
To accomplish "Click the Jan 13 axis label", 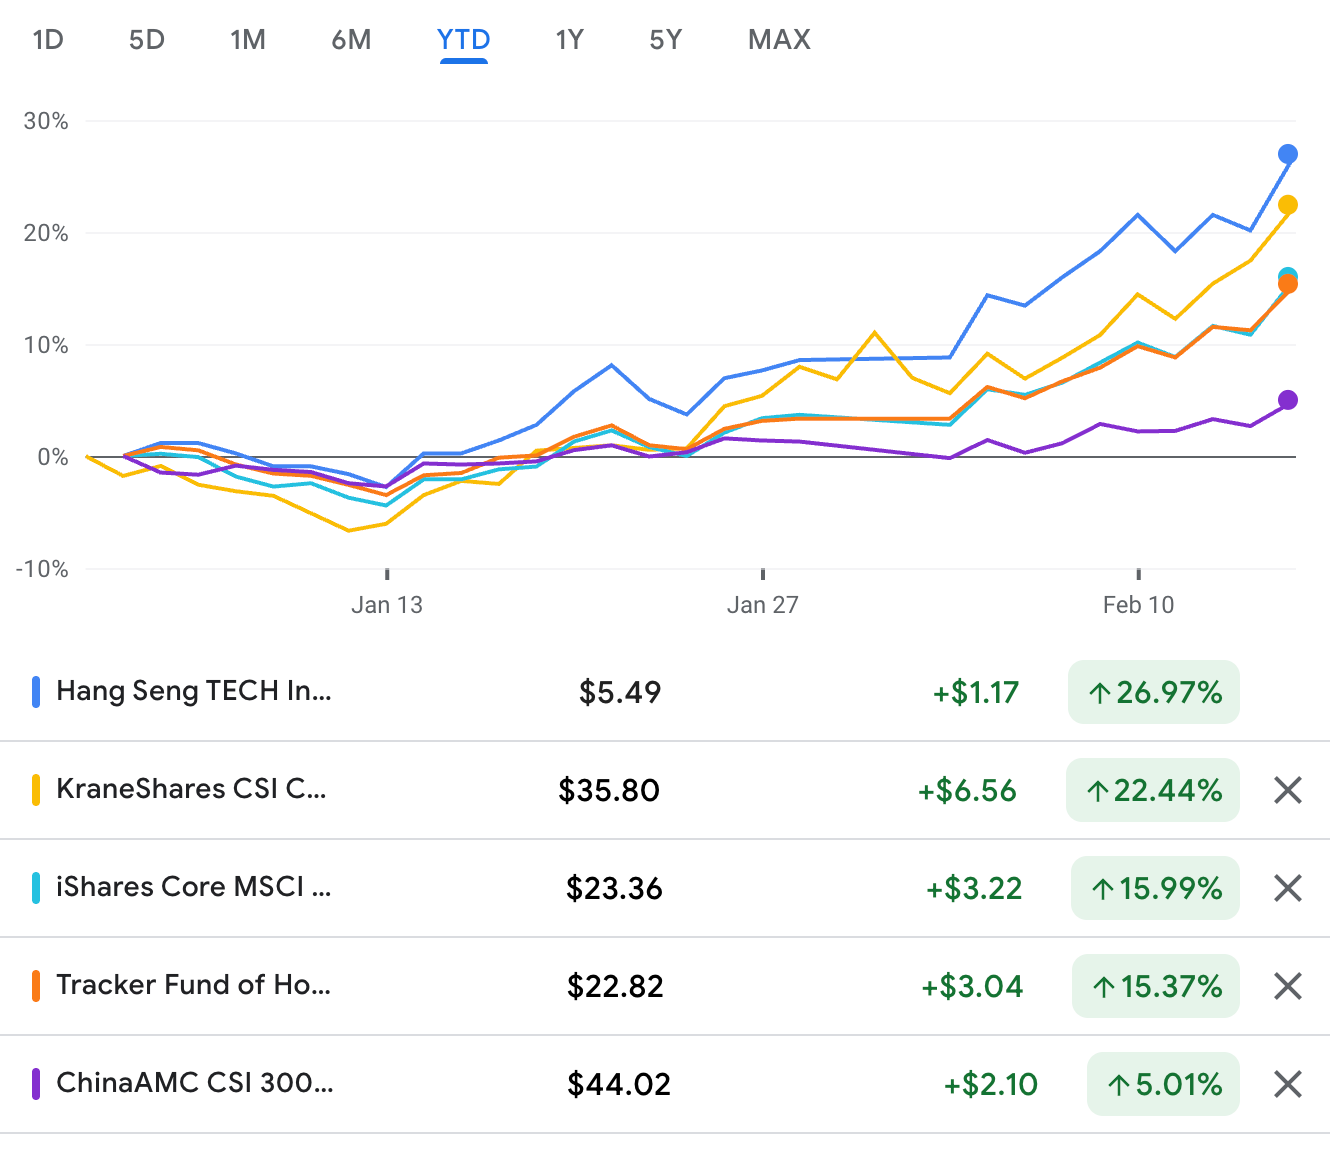I will (x=387, y=605).
